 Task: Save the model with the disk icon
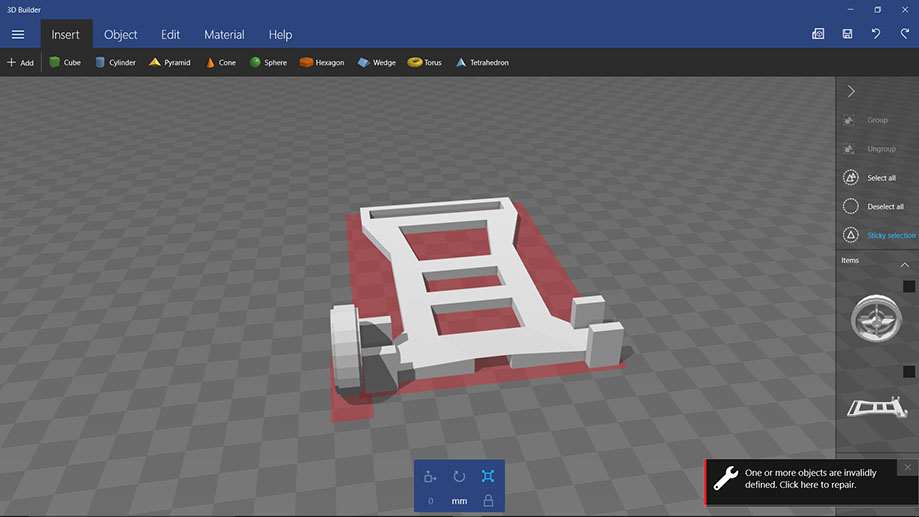[847, 34]
